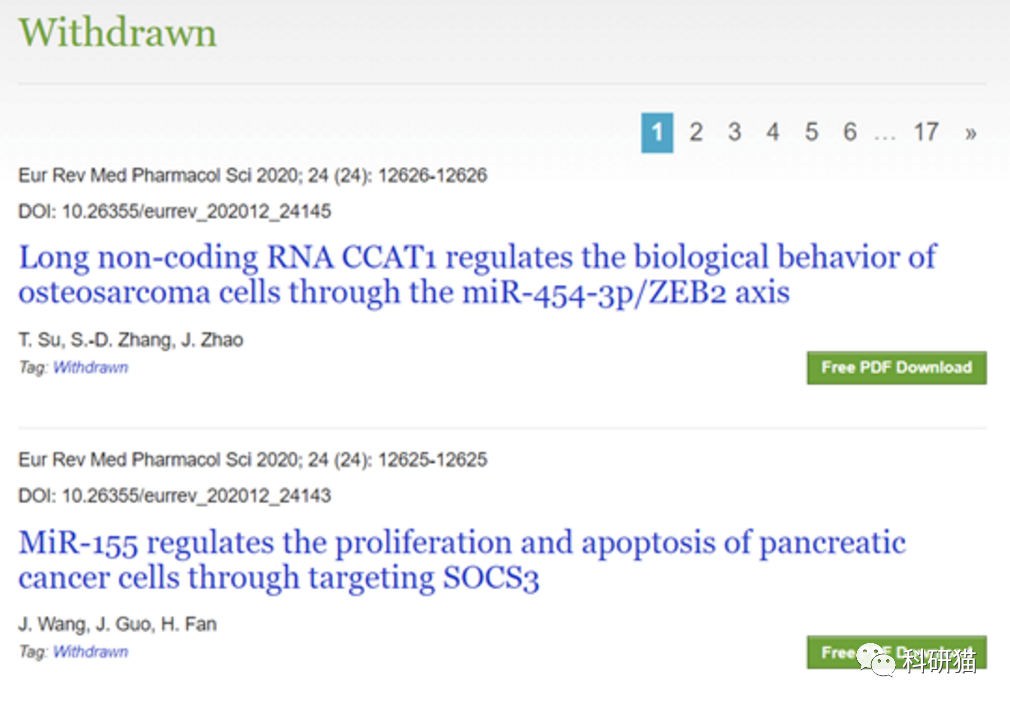Viewport: 1010px width, 706px height.
Task: Open the CCAT1 osteosarcoma article title
Action: [x=476, y=274]
